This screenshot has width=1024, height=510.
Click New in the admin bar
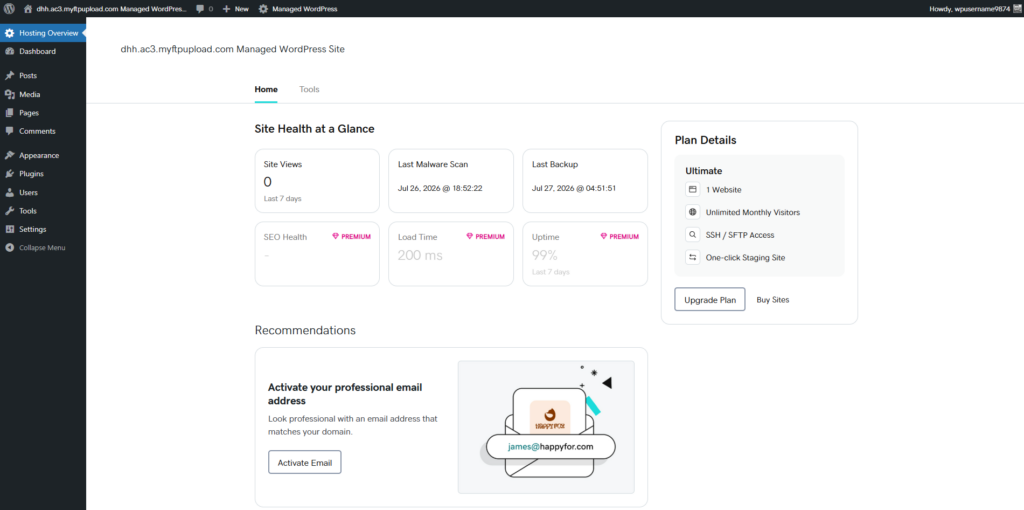point(235,9)
